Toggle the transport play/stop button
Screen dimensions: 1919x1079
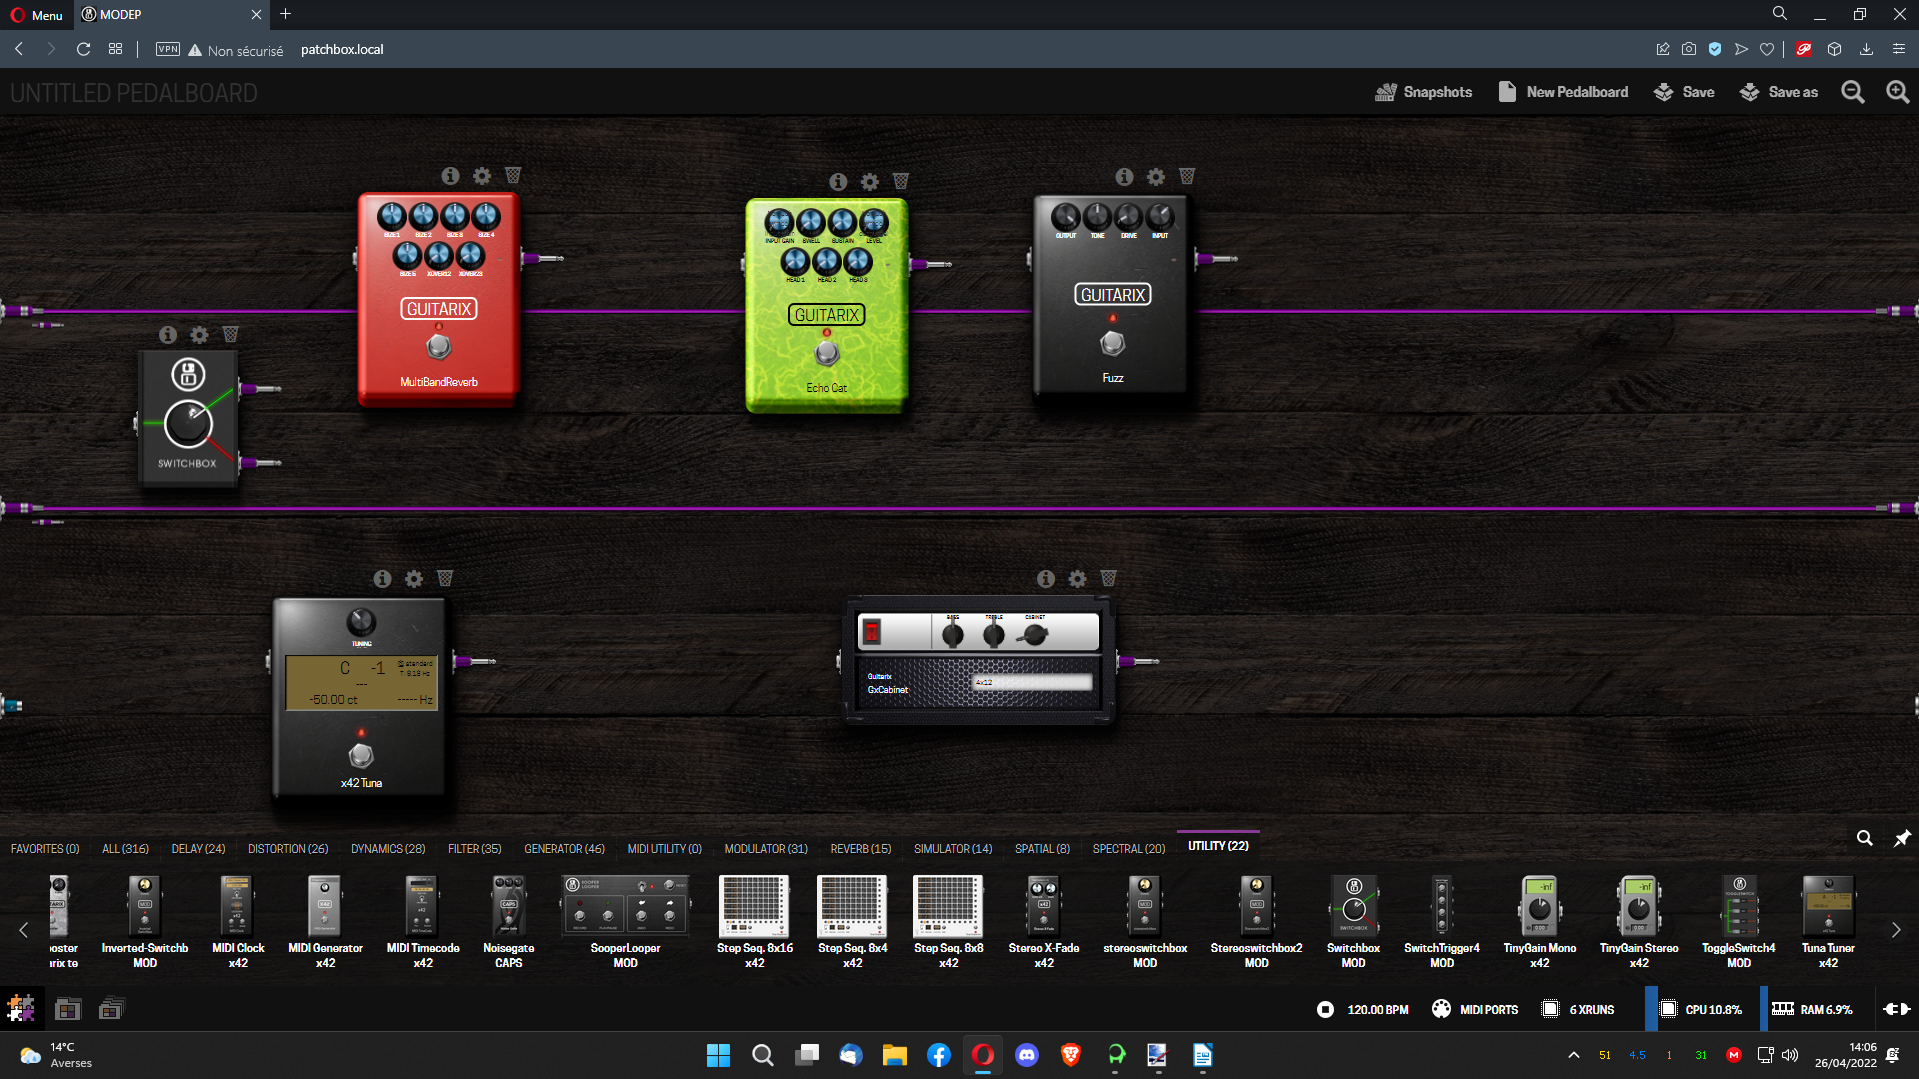tap(1325, 1009)
